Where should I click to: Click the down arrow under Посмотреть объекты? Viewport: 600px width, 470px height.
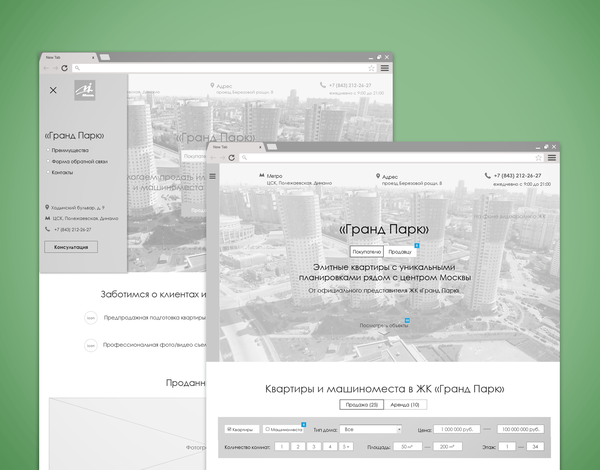pyautogui.click(x=384, y=333)
